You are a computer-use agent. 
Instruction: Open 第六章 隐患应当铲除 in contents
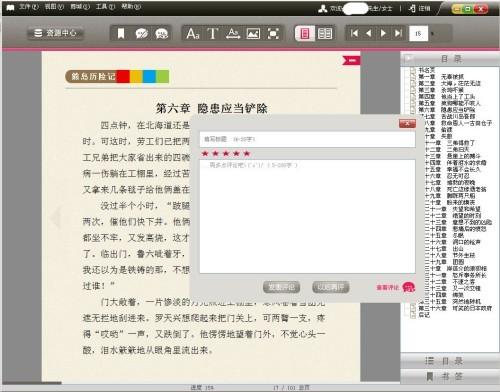tap(447, 110)
